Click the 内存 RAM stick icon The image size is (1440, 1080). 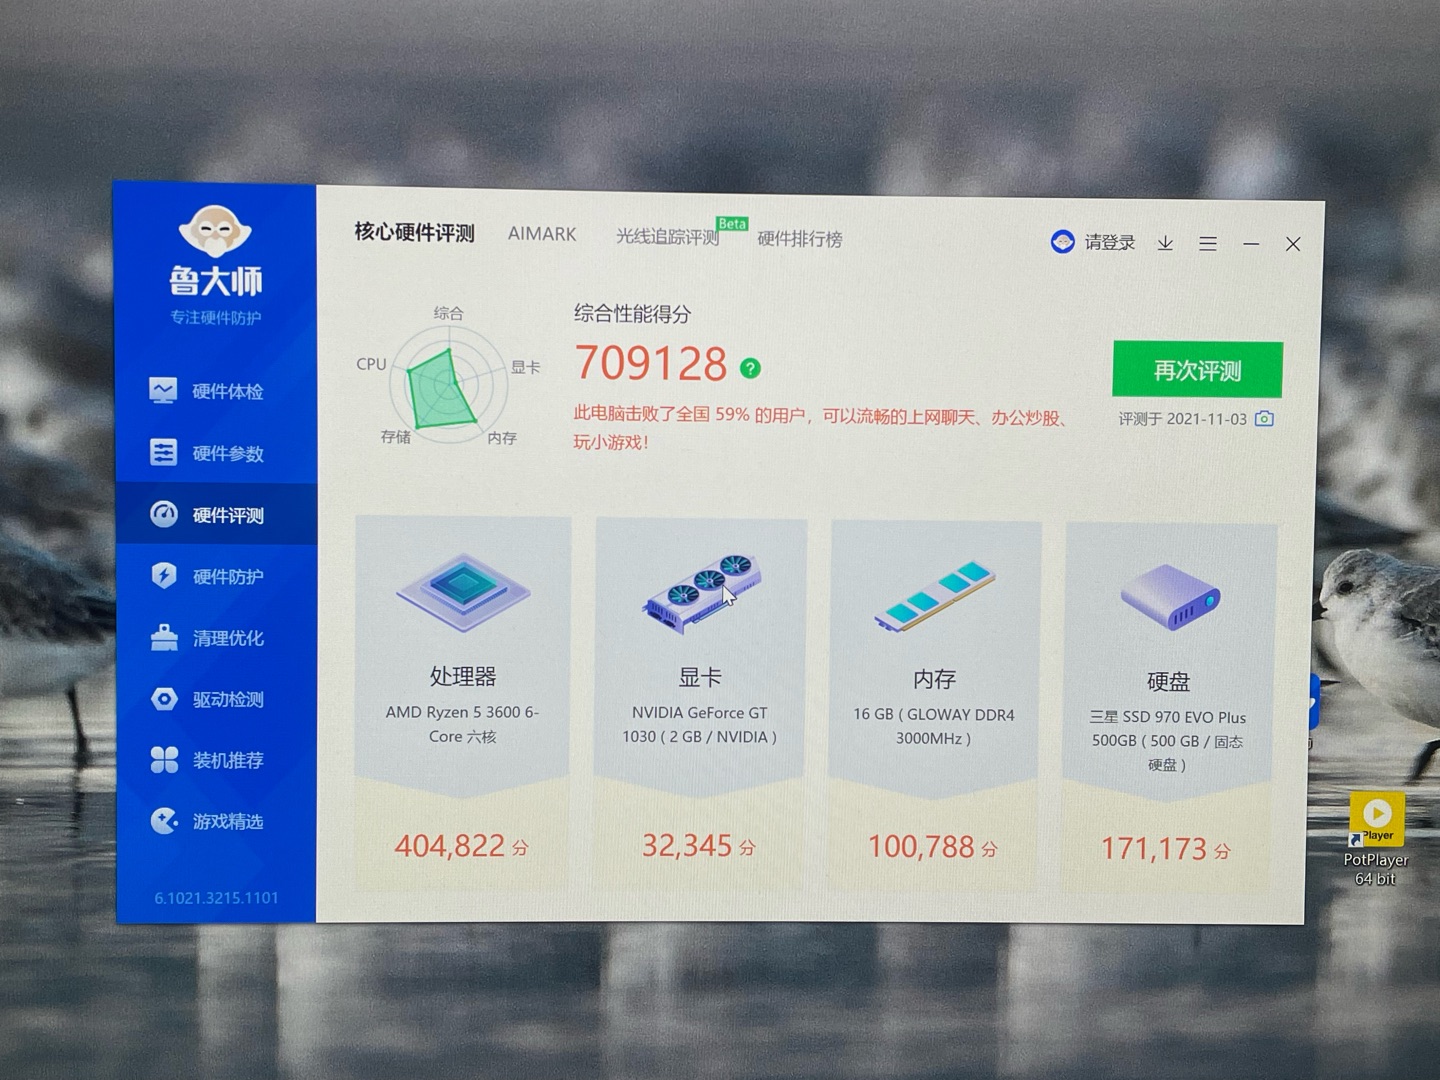(935, 597)
